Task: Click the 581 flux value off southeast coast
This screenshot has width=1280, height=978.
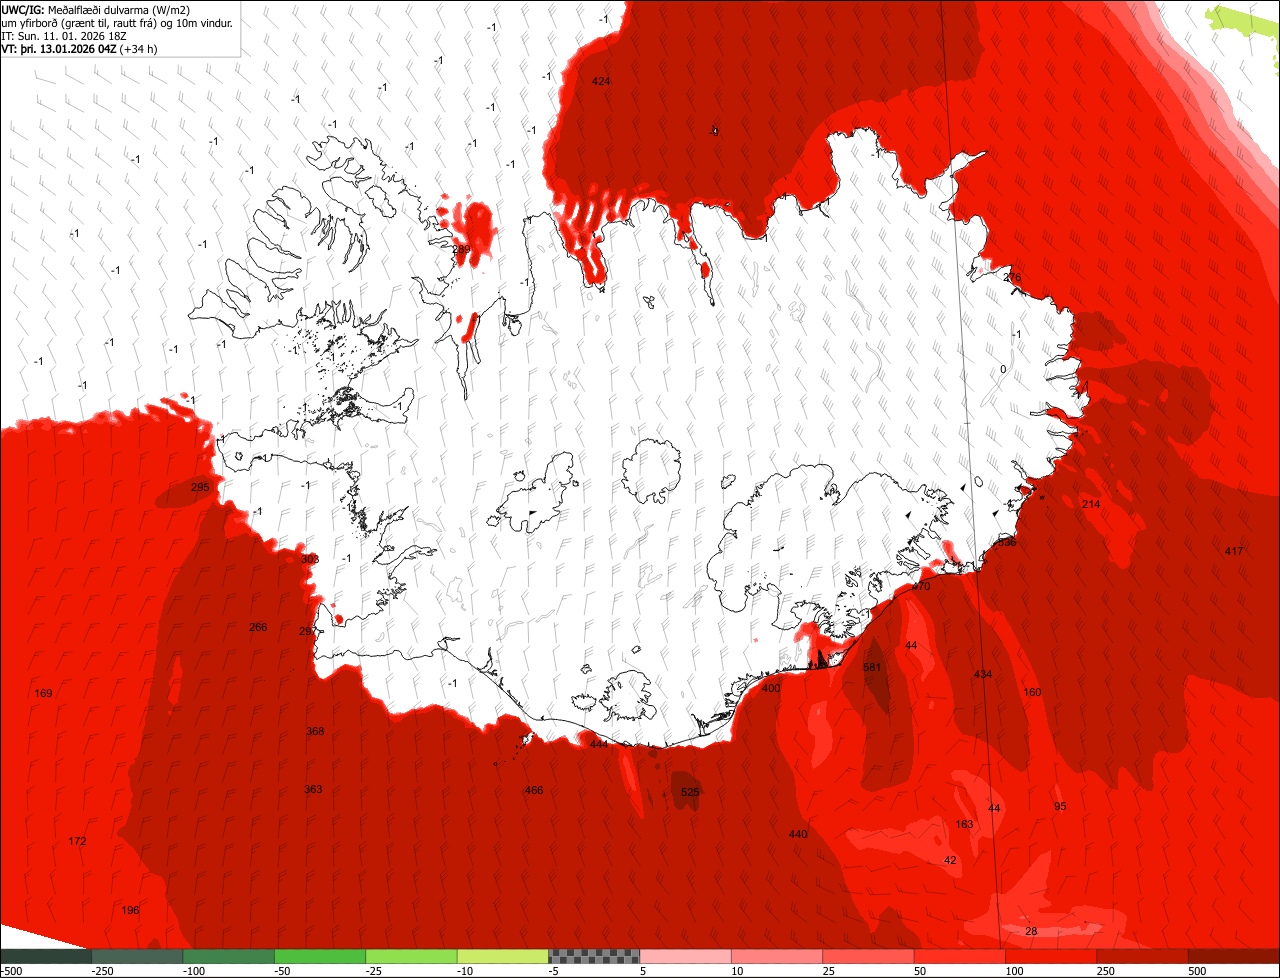Action: click(872, 667)
